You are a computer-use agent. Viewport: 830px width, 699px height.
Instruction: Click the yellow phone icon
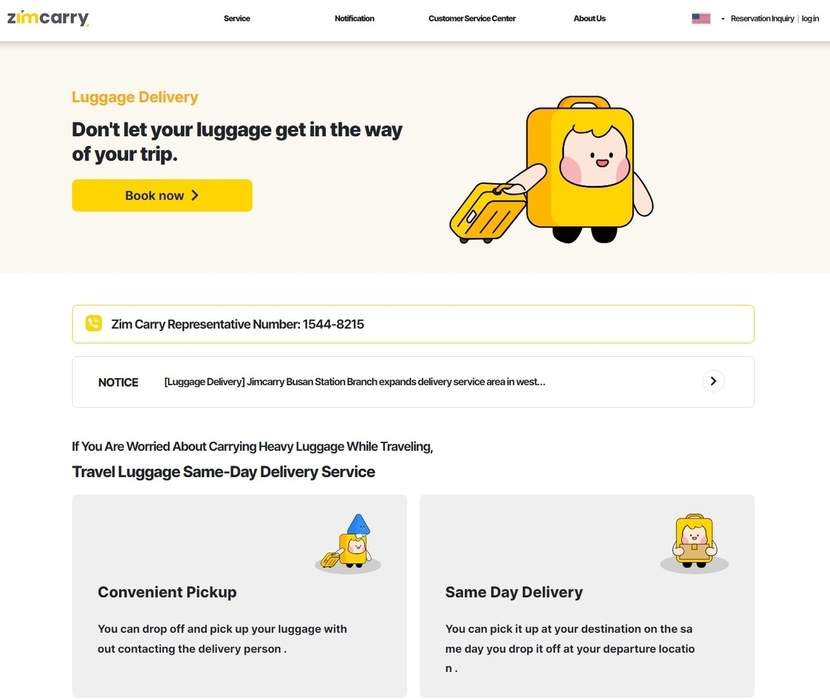(94, 323)
